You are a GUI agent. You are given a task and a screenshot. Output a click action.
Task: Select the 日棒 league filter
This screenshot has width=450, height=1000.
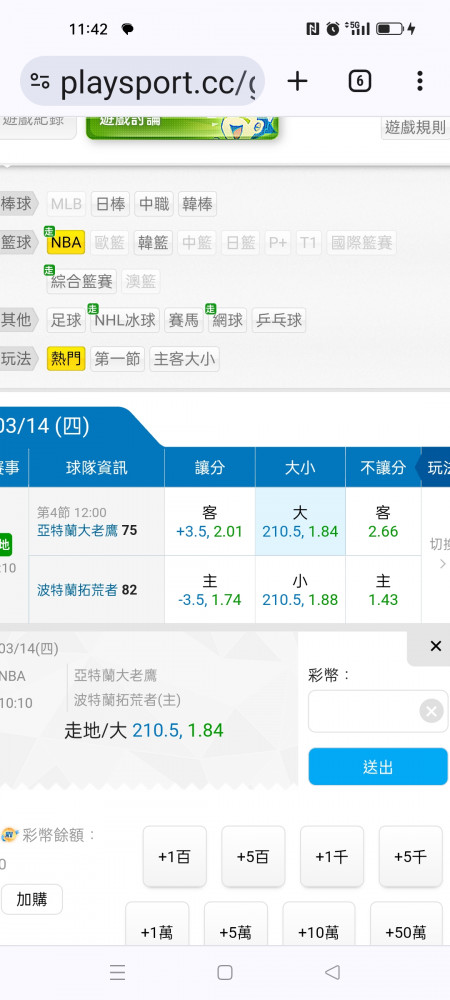click(x=110, y=204)
